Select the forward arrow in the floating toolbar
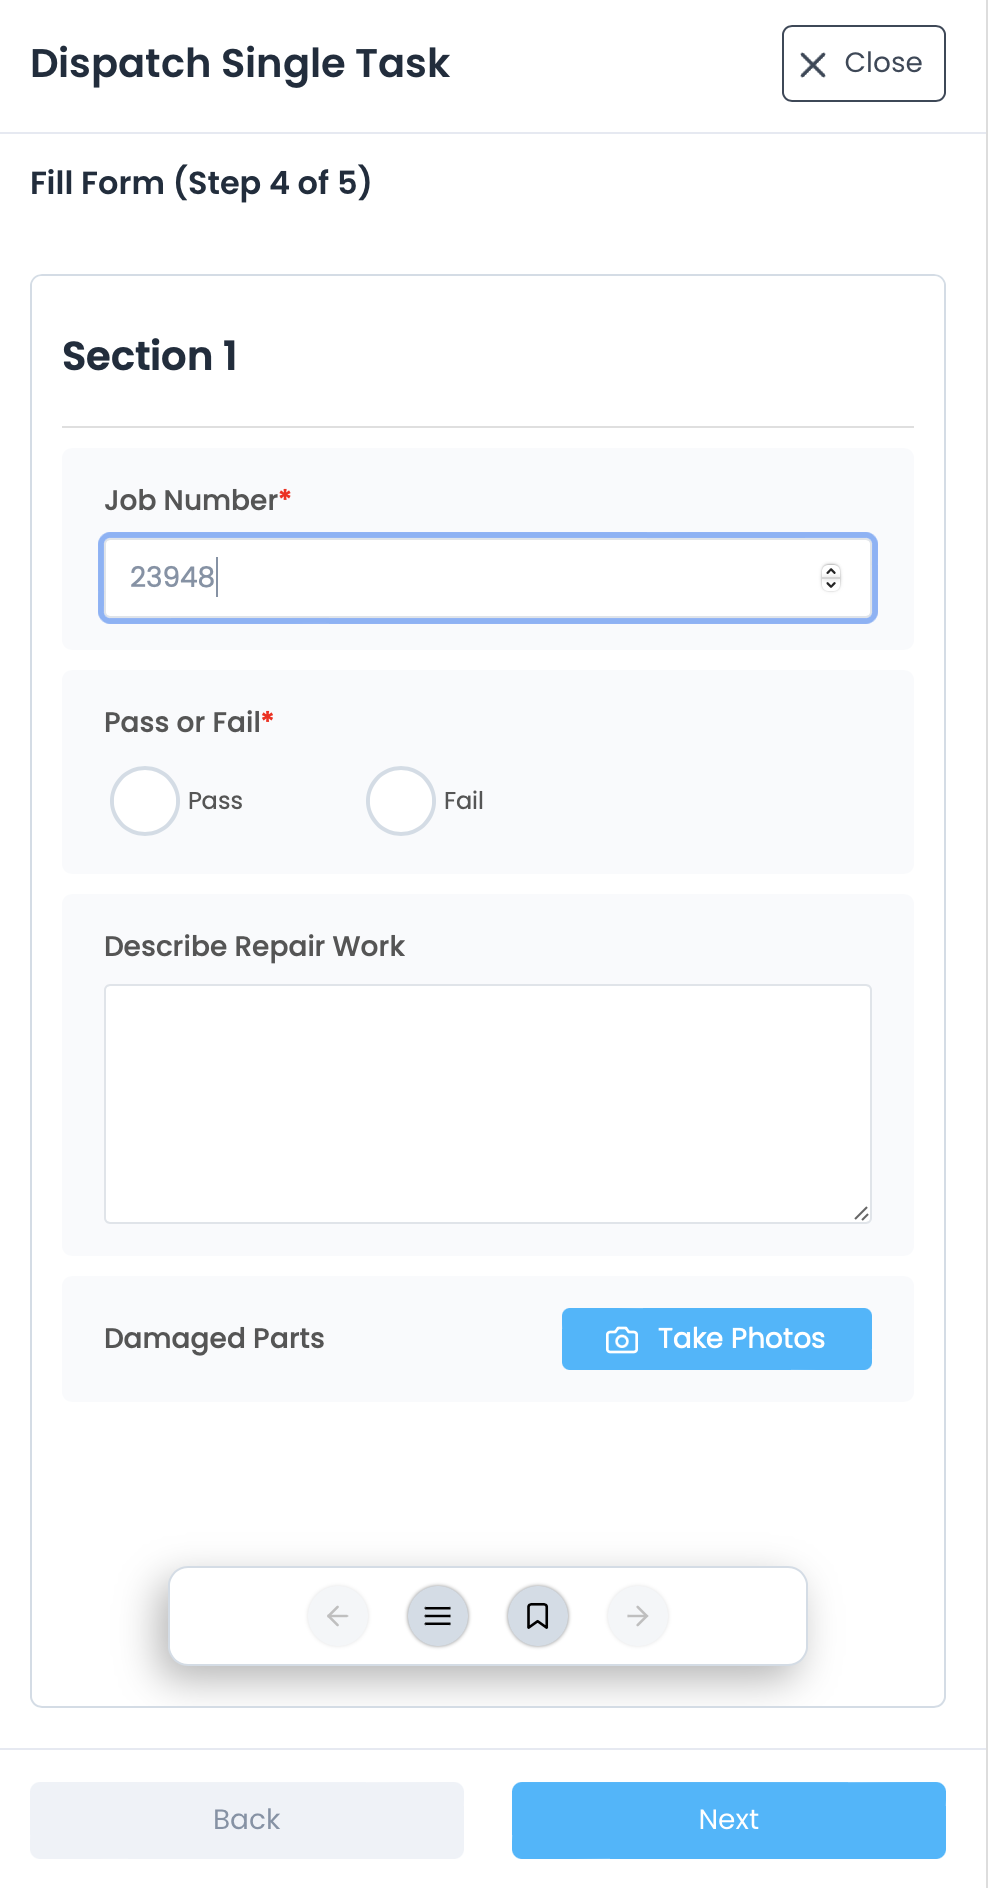This screenshot has width=988, height=1888. [x=637, y=1615]
